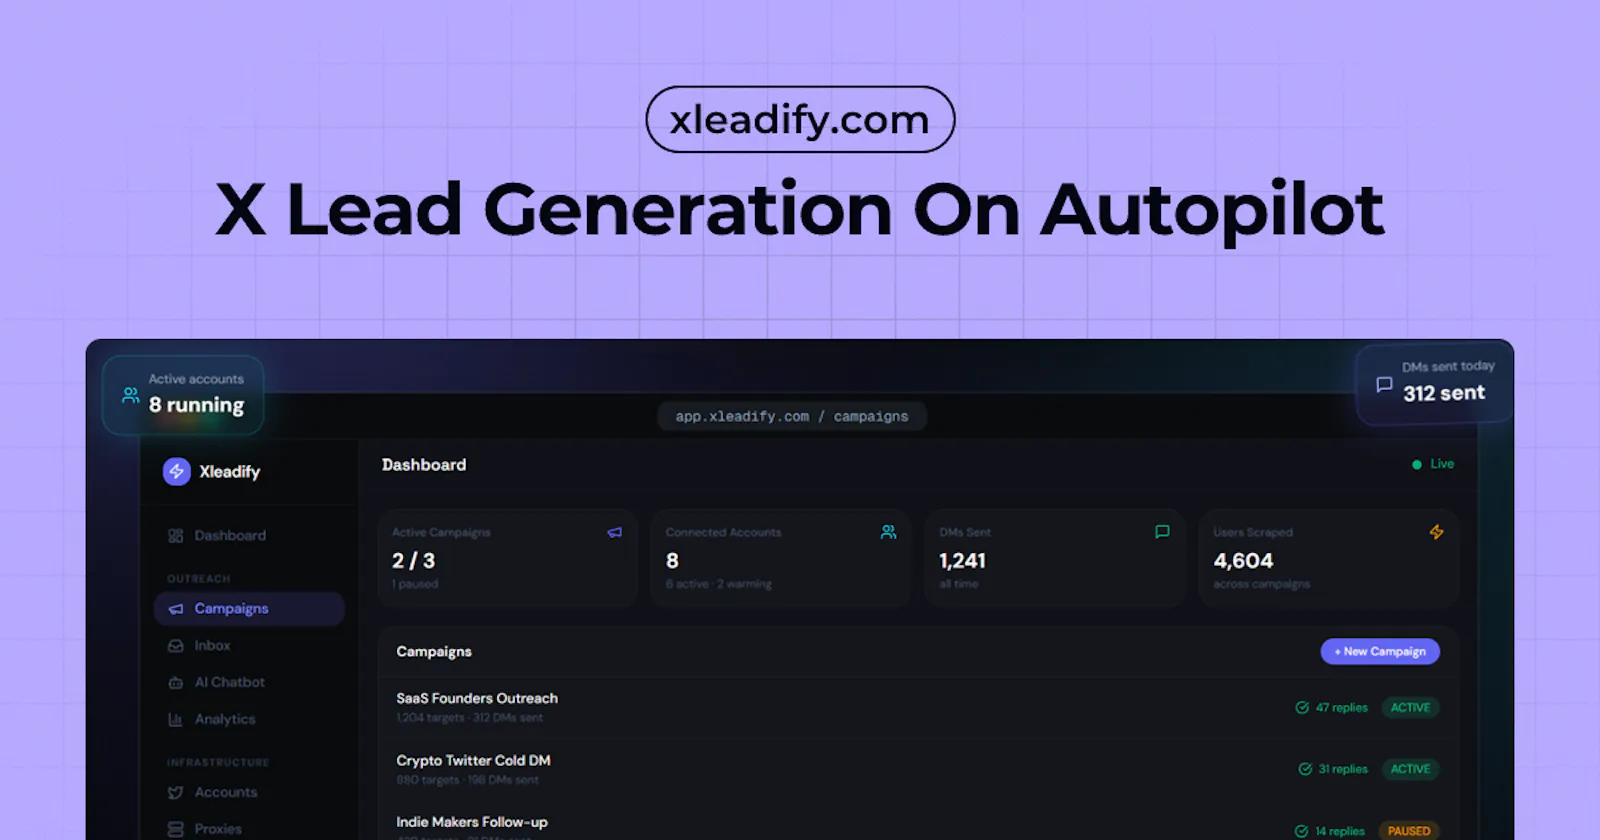Click the Dashboard grid icon in sidebar
This screenshot has height=840, width=1600.
coord(176,536)
